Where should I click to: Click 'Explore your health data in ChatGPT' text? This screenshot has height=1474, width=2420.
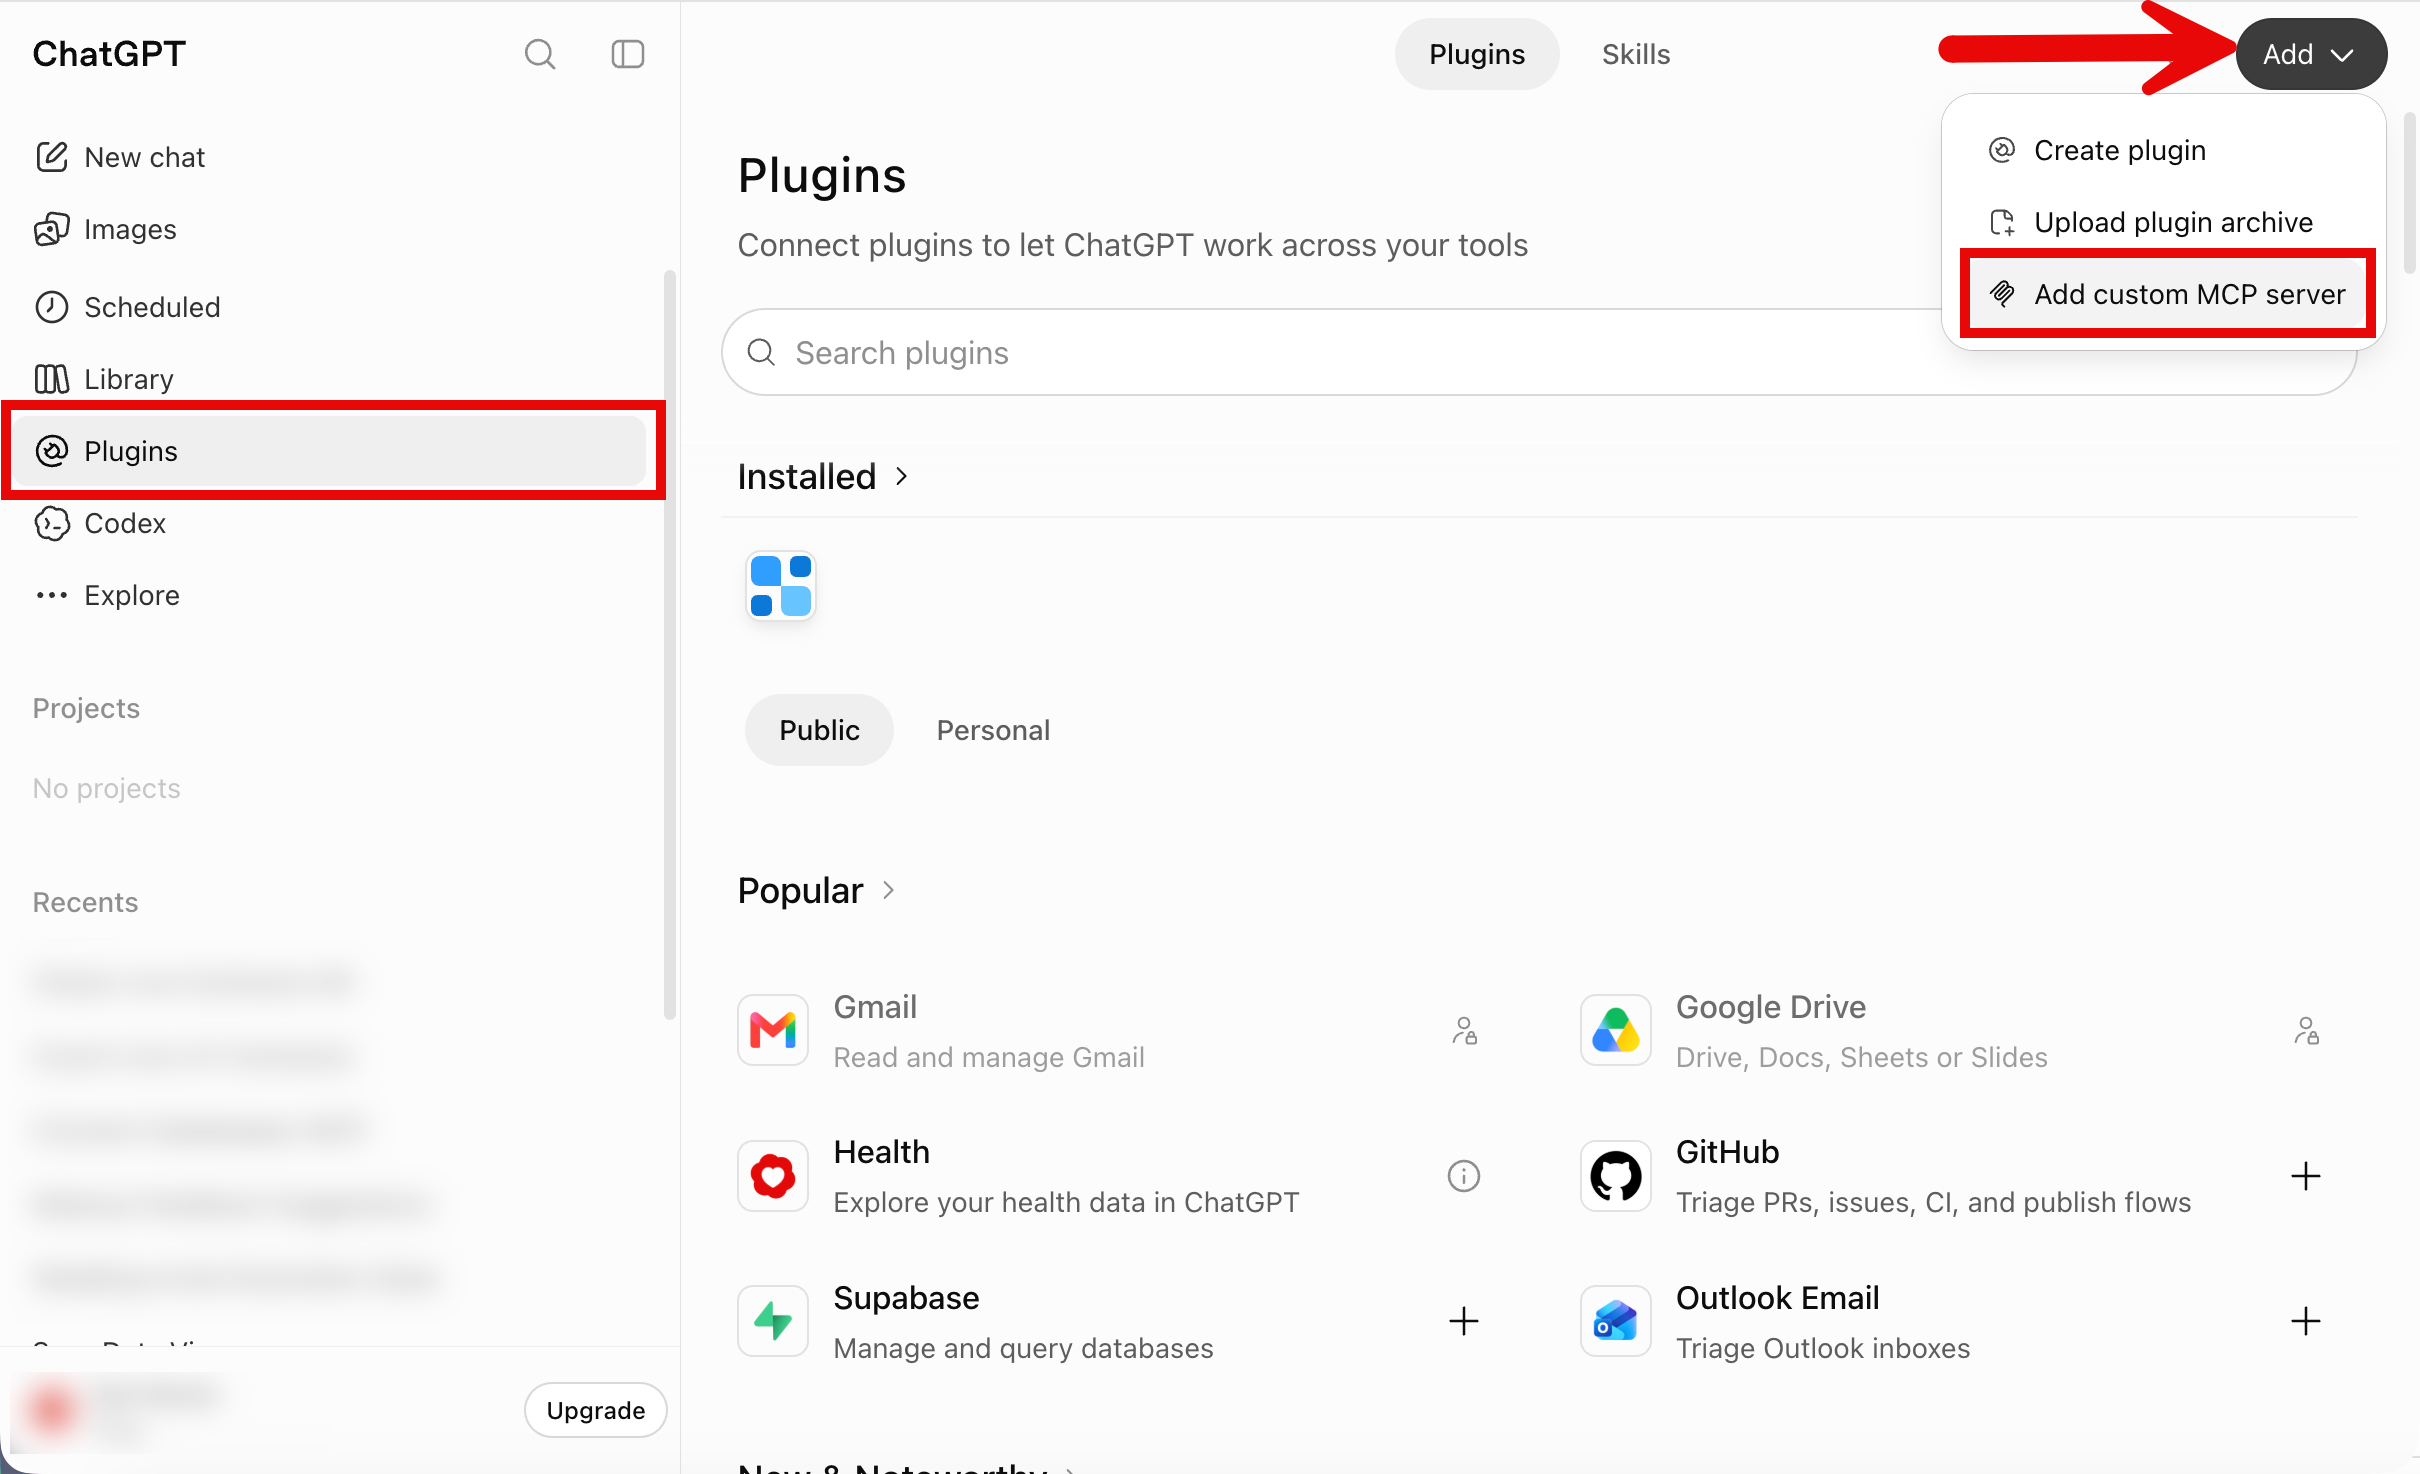click(1066, 1202)
